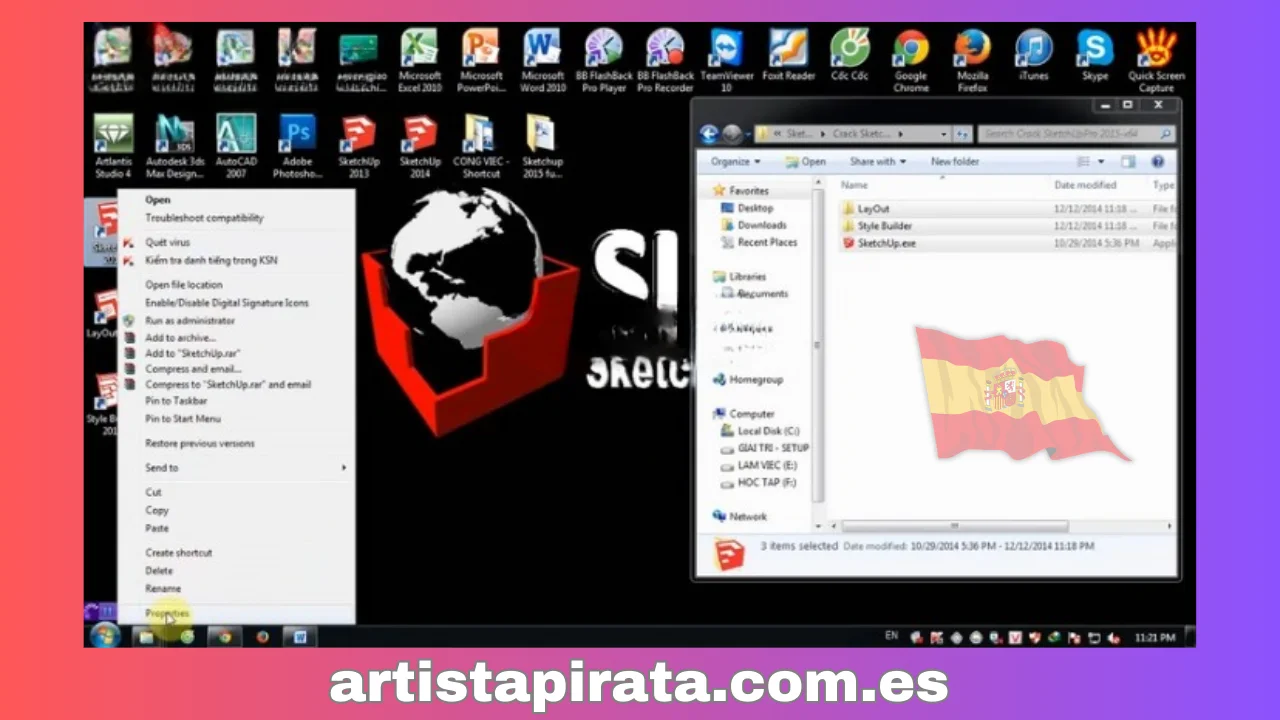
Task: Click Chrome icon in taskbar
Action: pyautogui.click(x=224, y=636)
